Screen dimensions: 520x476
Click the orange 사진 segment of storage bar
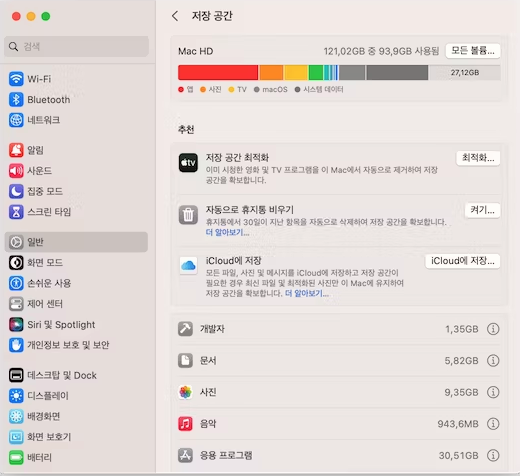pyautogui.click(x=271, y=72)
